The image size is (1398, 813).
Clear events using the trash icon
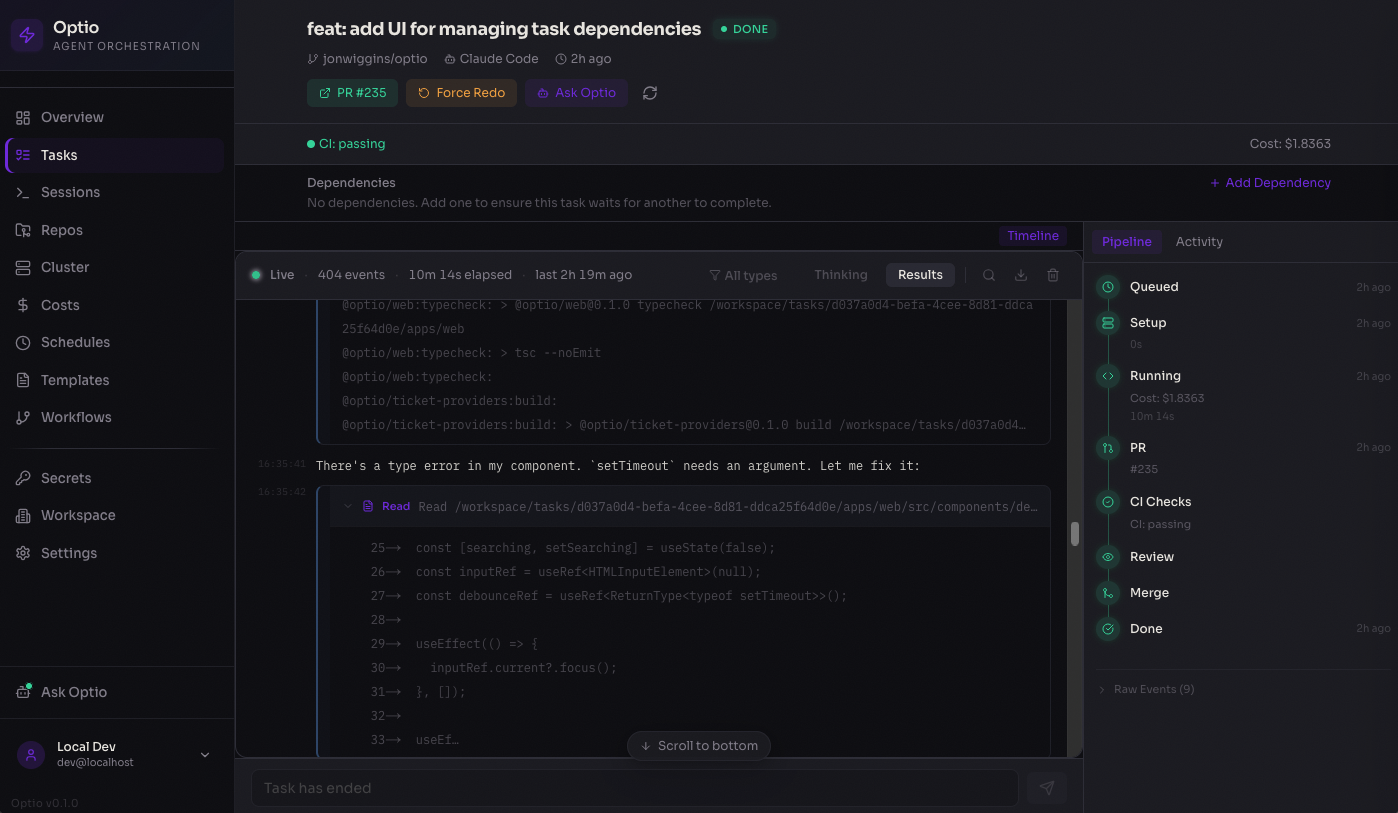(x=1052, y=274)
